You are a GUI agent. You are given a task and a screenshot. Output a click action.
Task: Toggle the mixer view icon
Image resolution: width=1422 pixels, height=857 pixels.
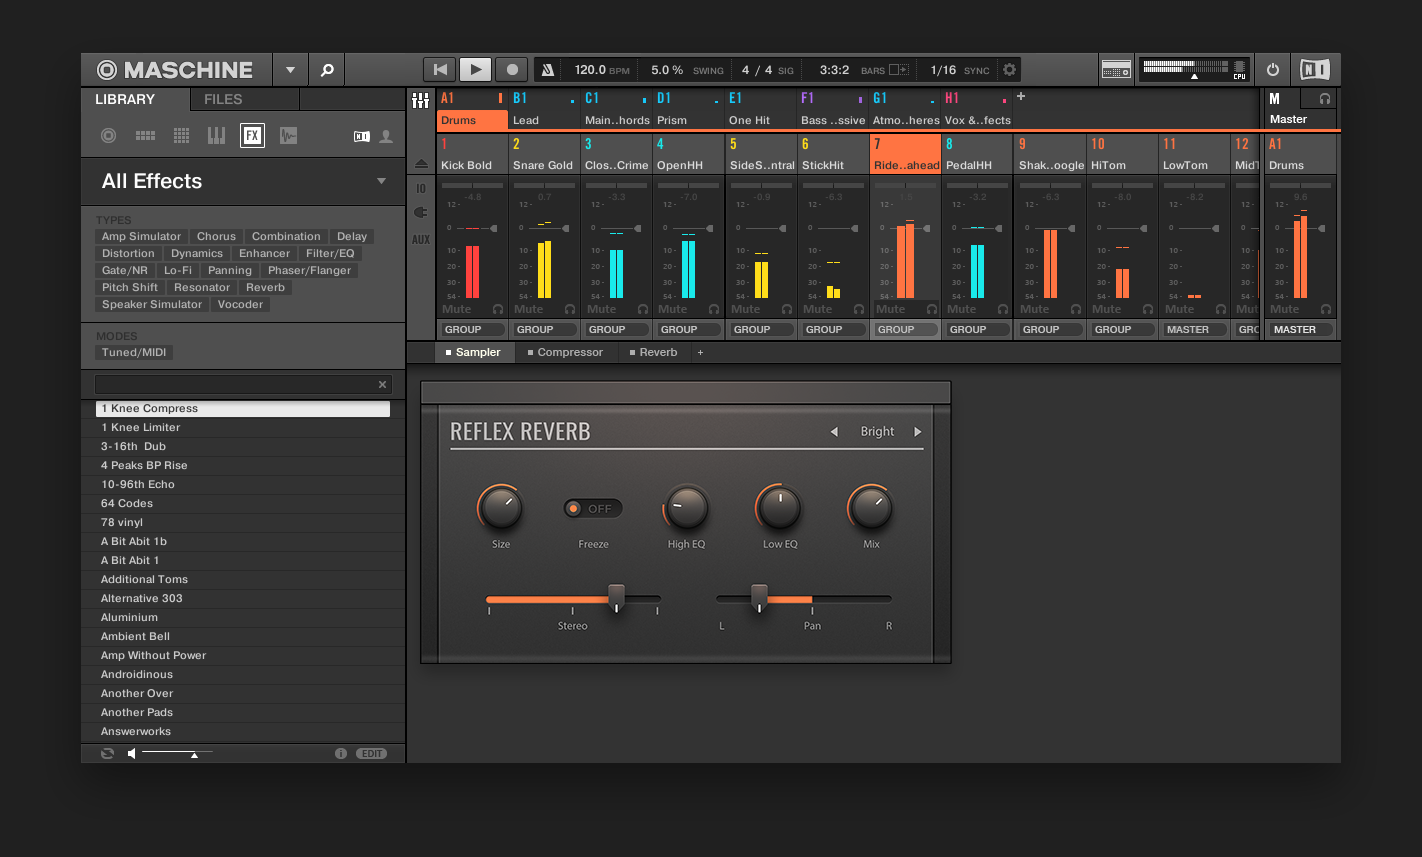tap(421, 100)
